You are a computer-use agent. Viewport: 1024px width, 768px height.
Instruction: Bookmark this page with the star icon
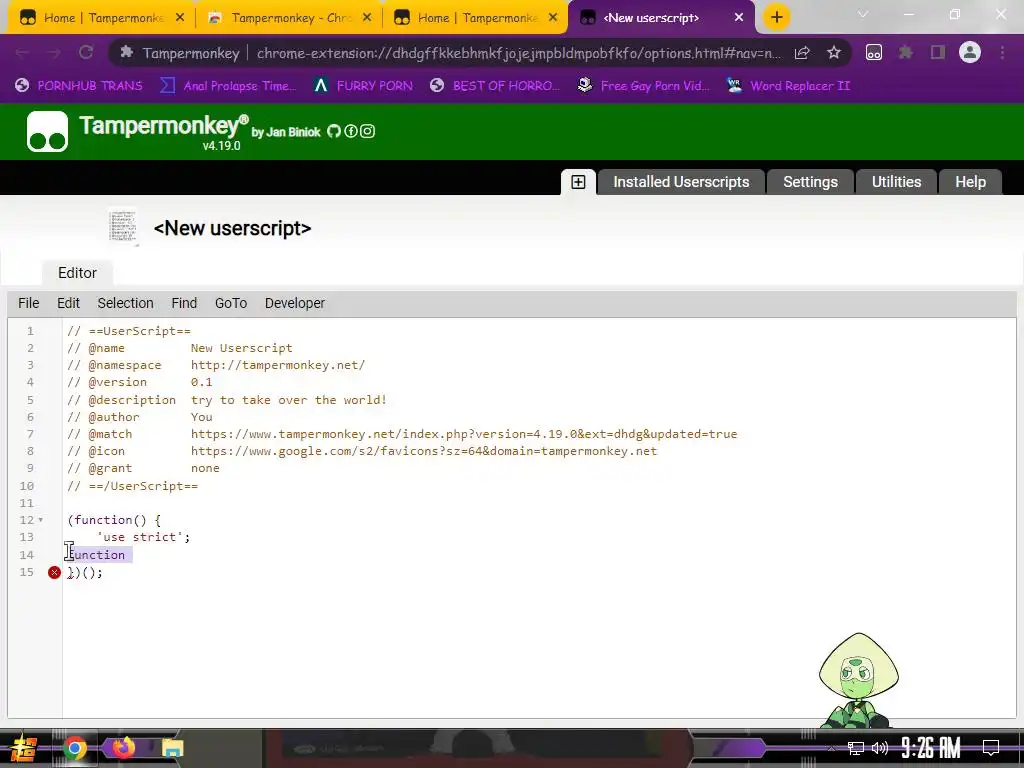point(834,53)
